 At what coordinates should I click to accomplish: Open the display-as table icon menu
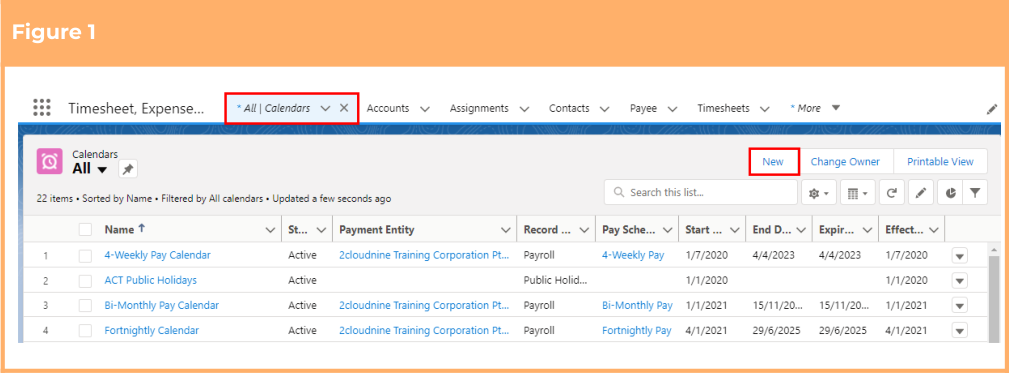[858, 193]
